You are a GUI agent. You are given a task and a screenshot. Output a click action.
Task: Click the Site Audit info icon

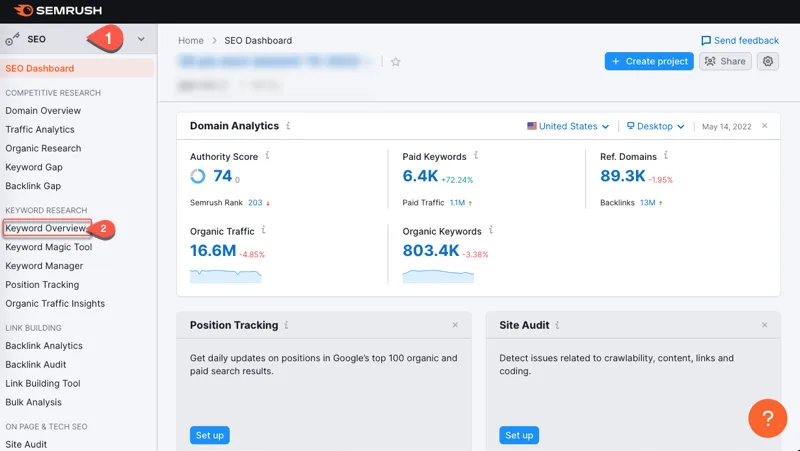tap(557, 325)
